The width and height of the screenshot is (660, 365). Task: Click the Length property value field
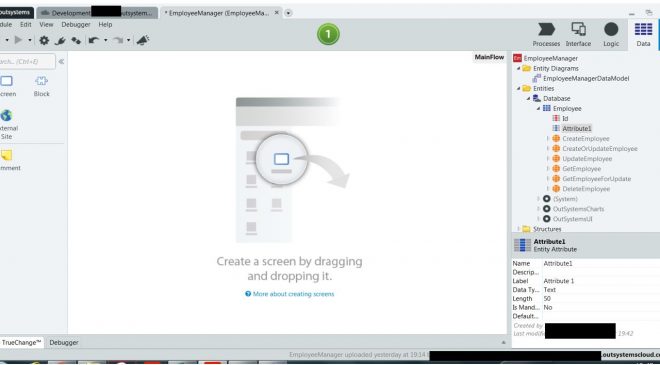point(601,298)
